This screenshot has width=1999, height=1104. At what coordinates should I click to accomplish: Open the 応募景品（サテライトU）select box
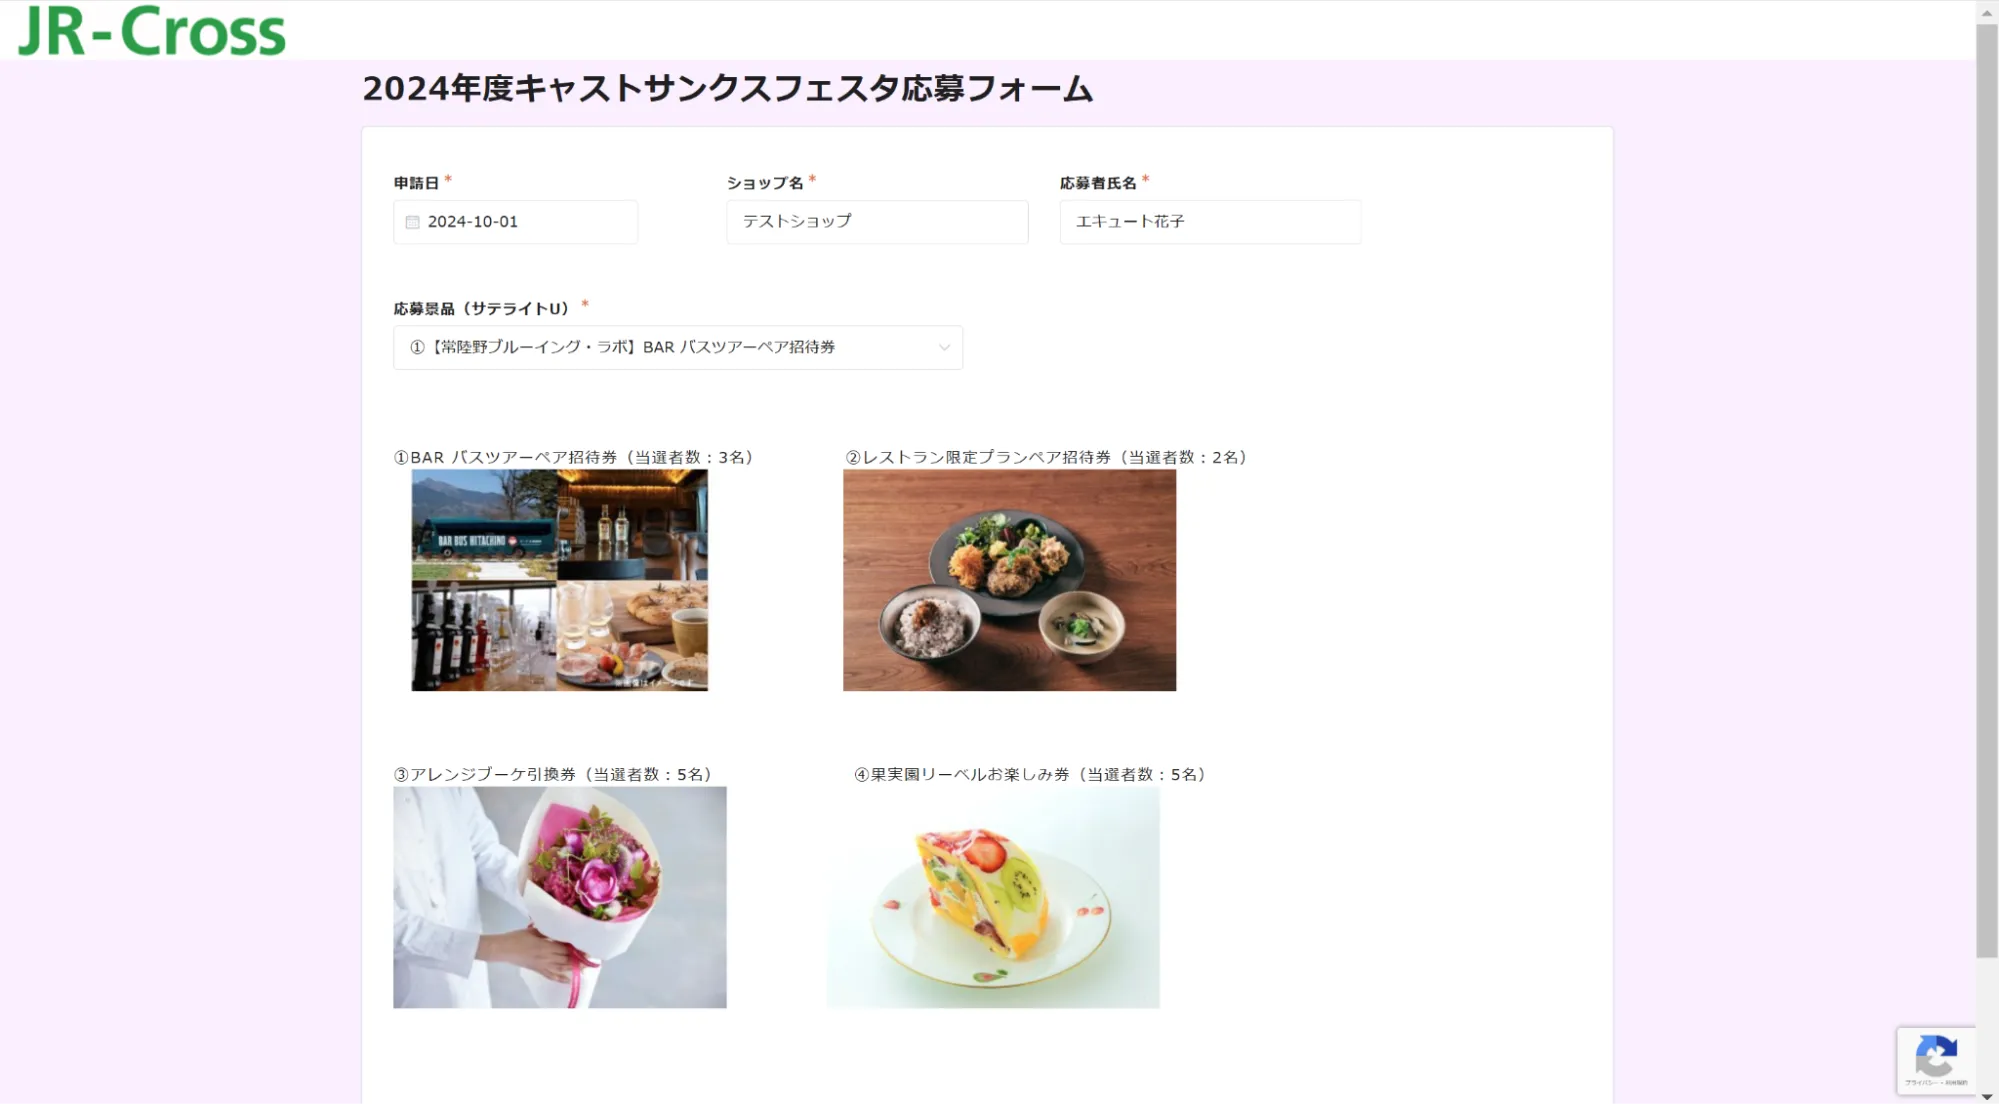click(678, 347)
